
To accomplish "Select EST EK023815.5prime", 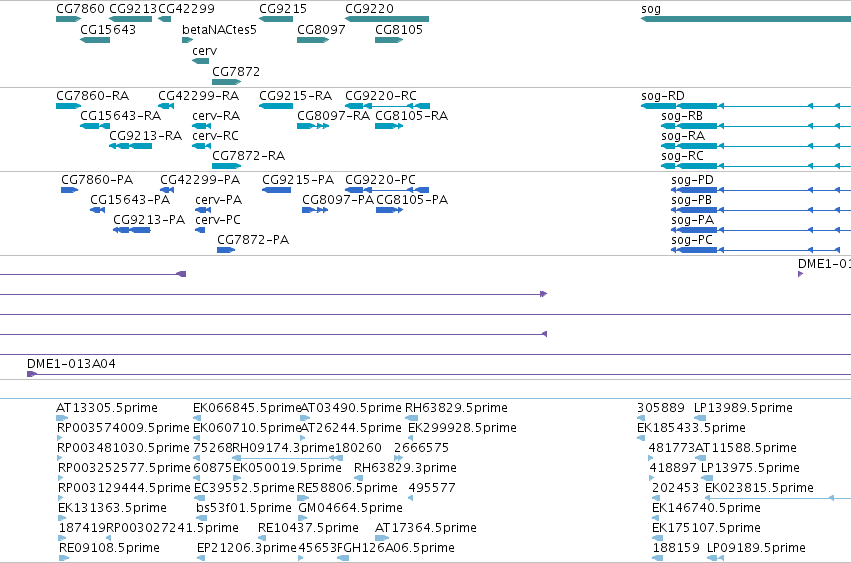I will [x=759, y=488].
